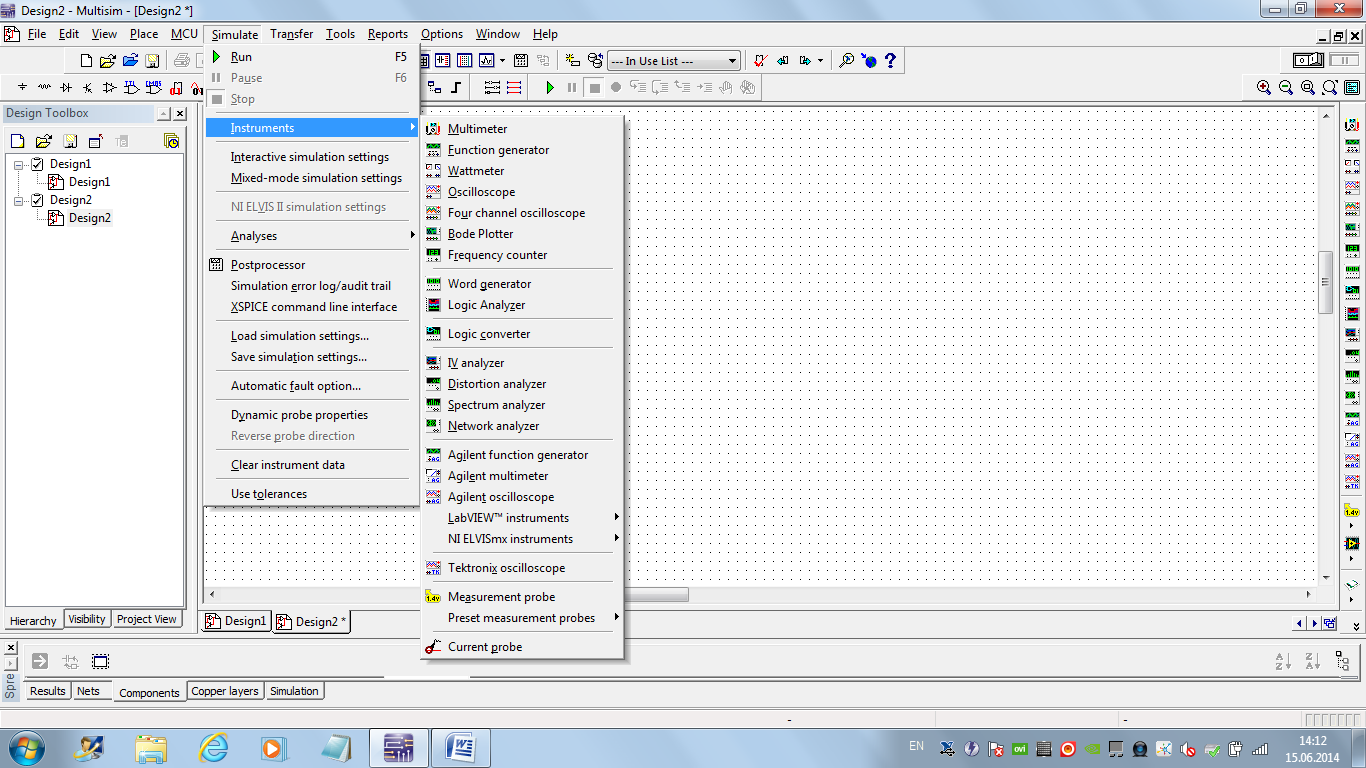Expand Preset measurement probes submenu
The width and height of the screenshot is (1366, 768).
pyautogui.click(x=522, y=618)
